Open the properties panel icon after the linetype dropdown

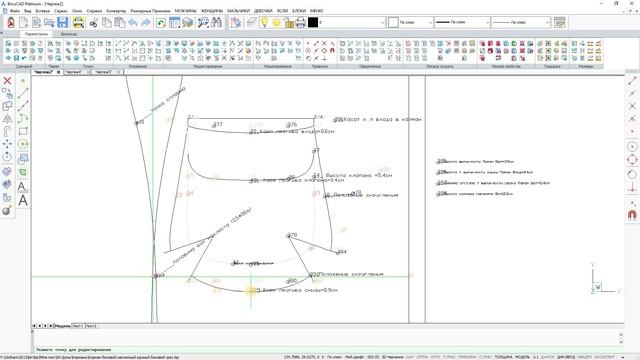[x=560, y=22]
